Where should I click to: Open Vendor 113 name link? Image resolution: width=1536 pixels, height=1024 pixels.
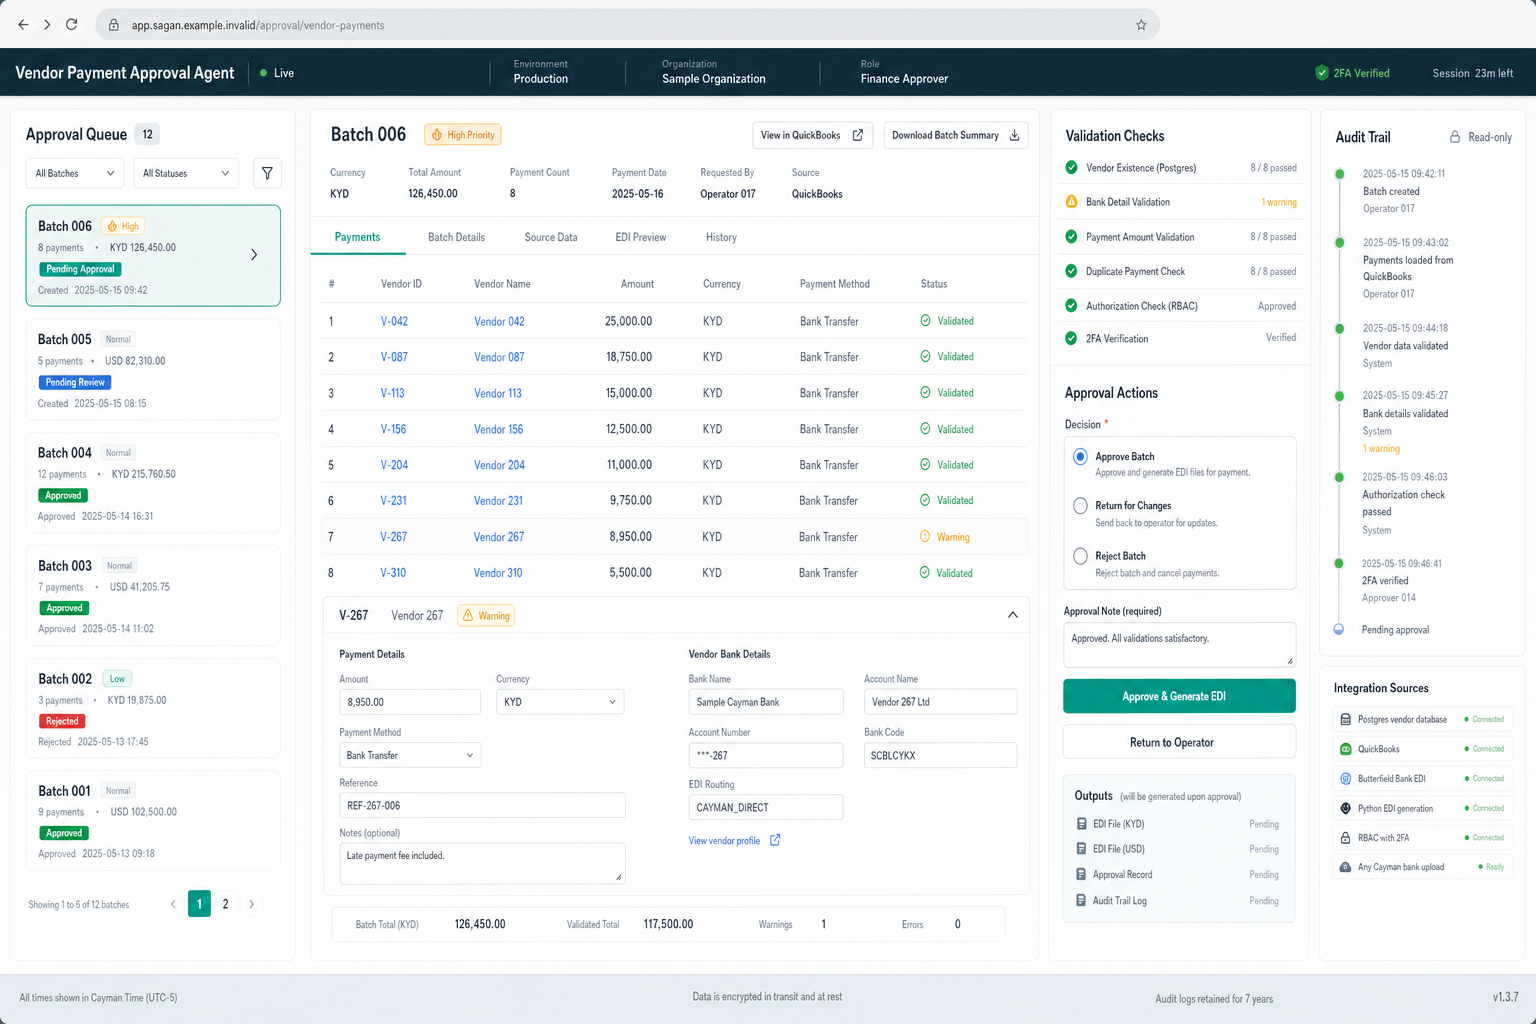(x=498, y=393)
